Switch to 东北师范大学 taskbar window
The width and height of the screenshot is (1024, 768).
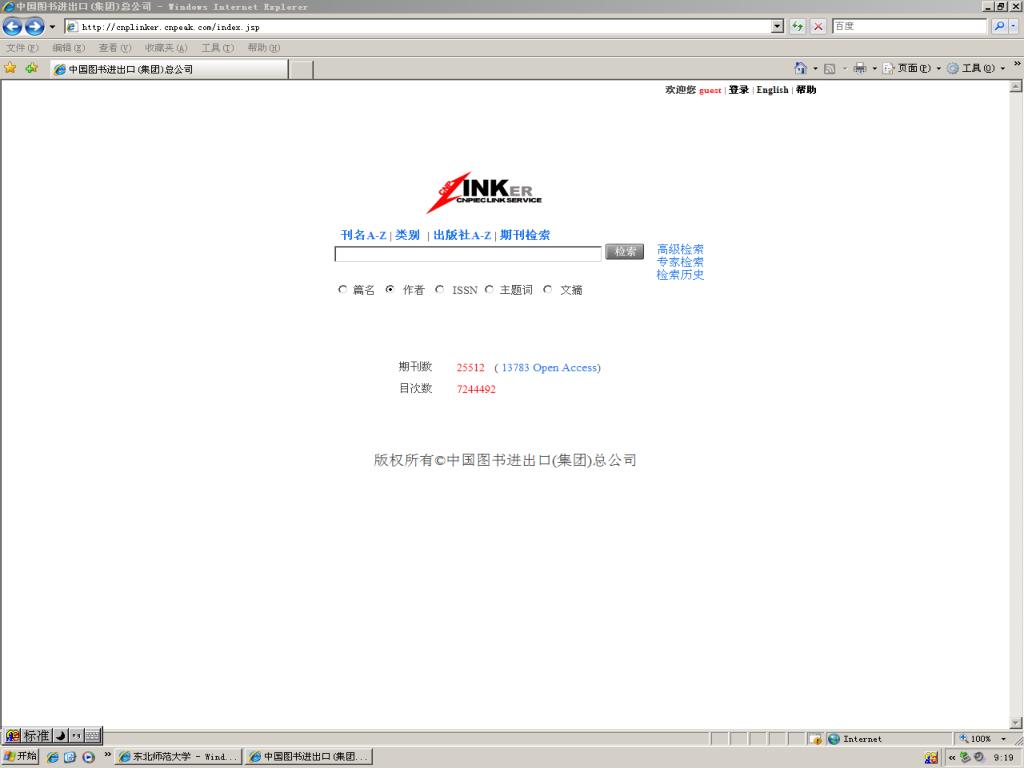point(179,757)
